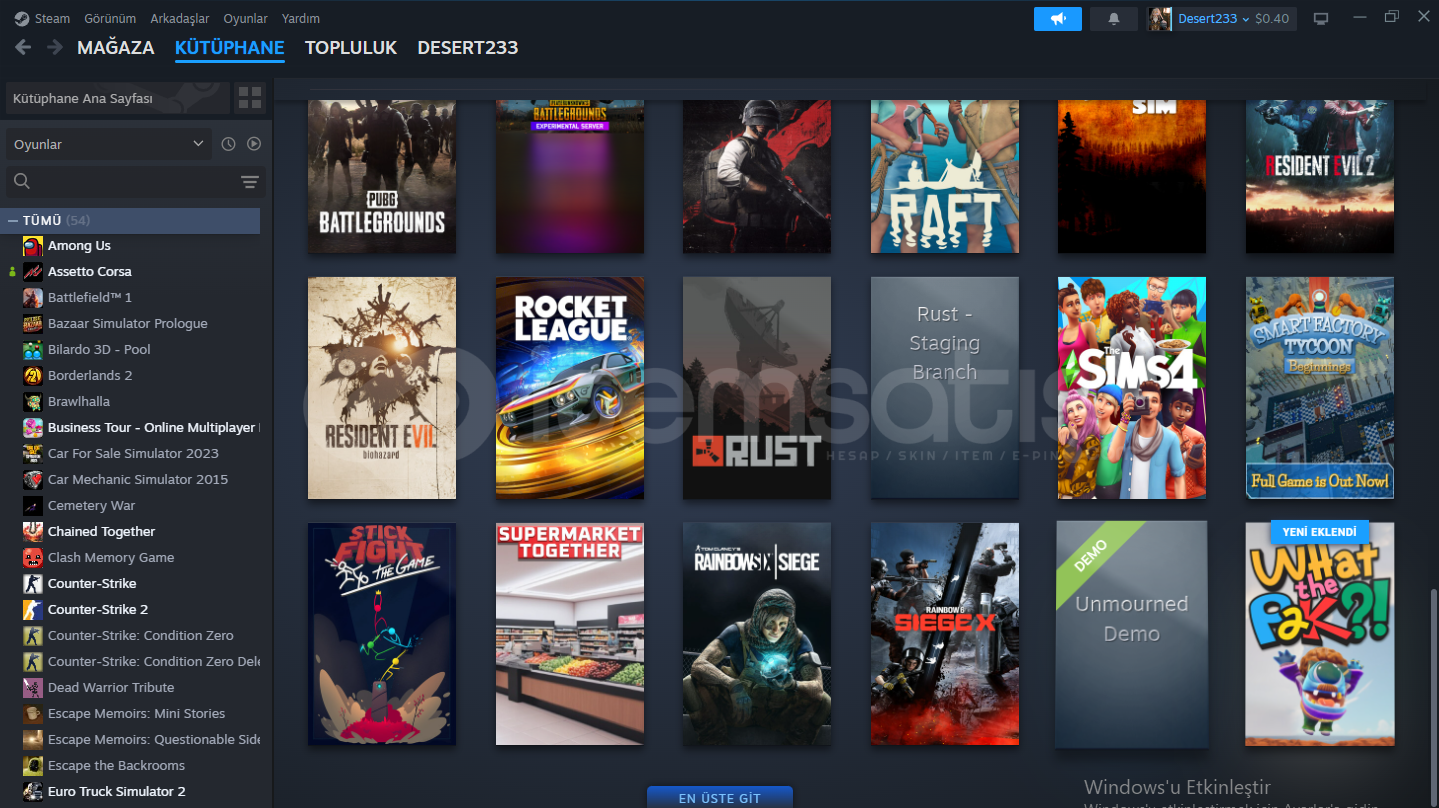Open Rainbow Six Siege cover
1439x808 pixels.
coord(757,634)
